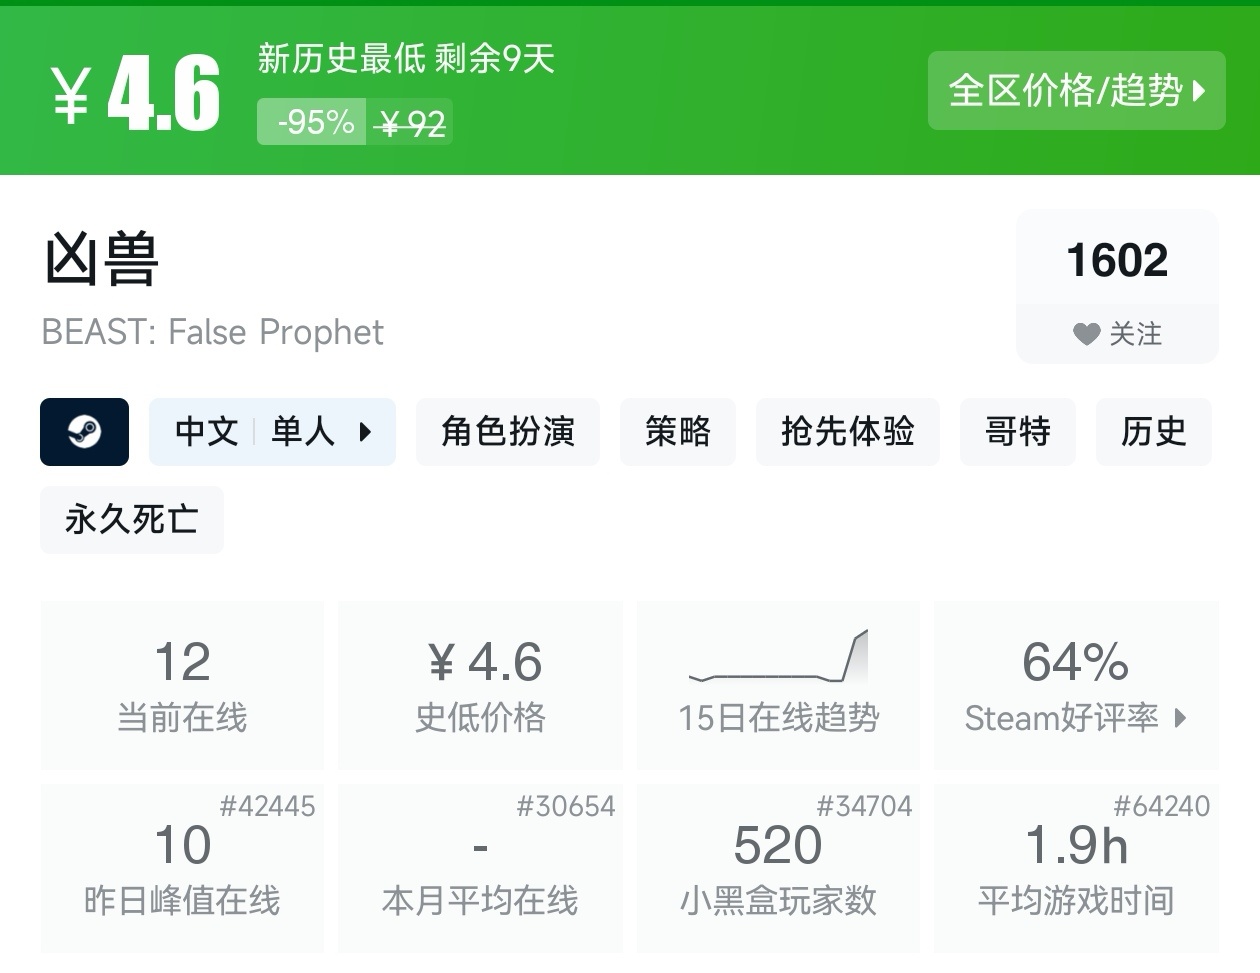Open the 抢先体验 tag
The height and width of the screenshot is (973, 1260).
[x=847, y=432]
